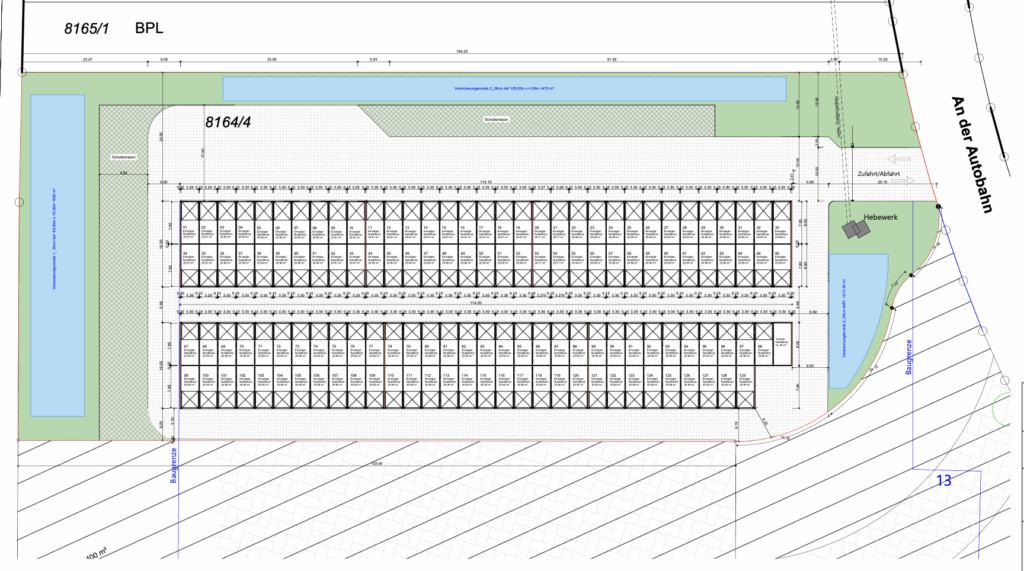Select parcel number 8164/4 label
The image size is (1024, 571).
226,122
